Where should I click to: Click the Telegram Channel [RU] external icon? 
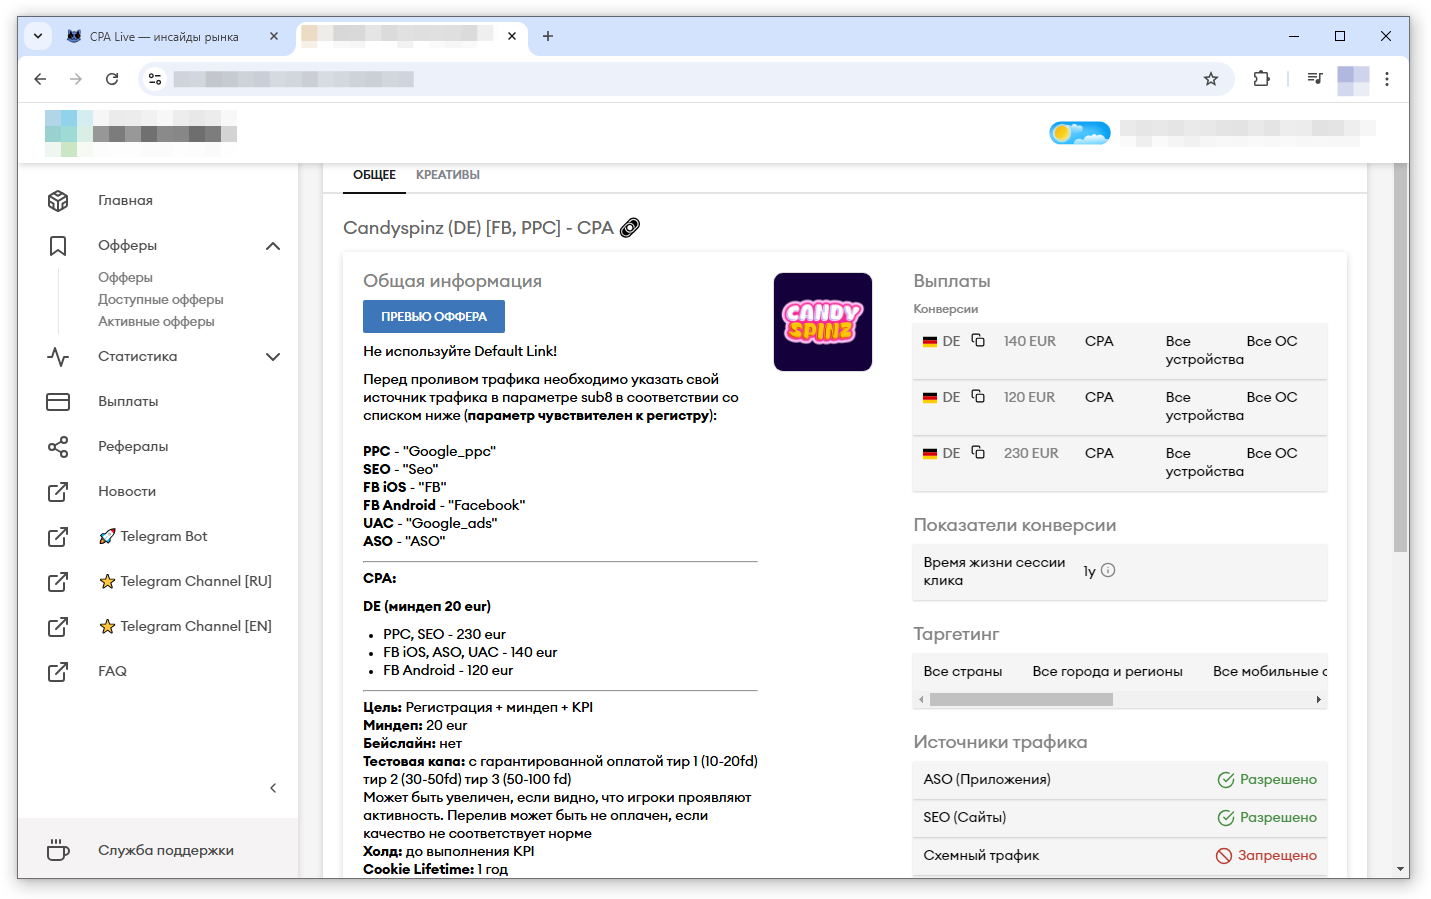click(58, 582)
